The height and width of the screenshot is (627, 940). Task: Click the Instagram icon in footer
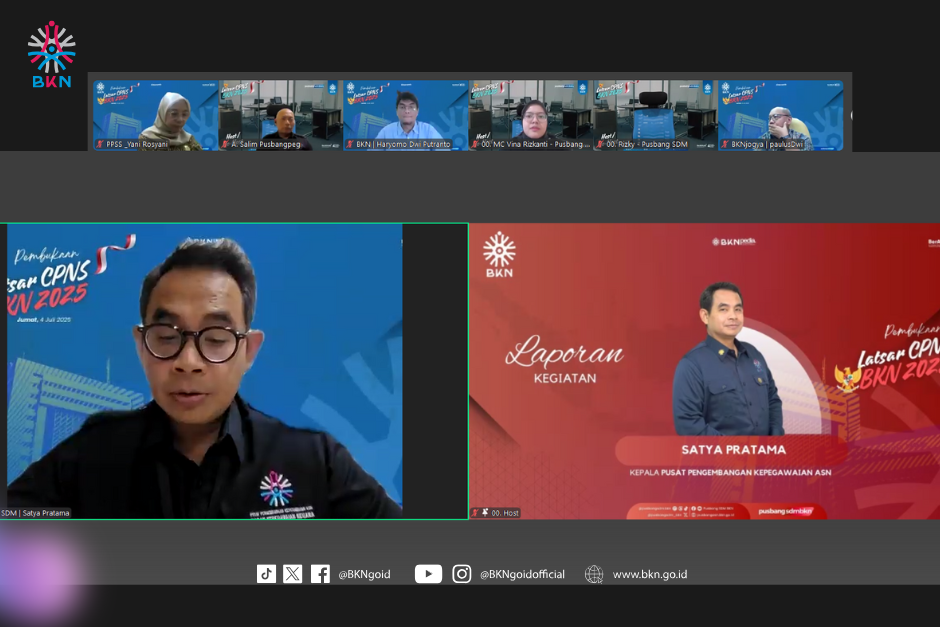tap(461, 574)
